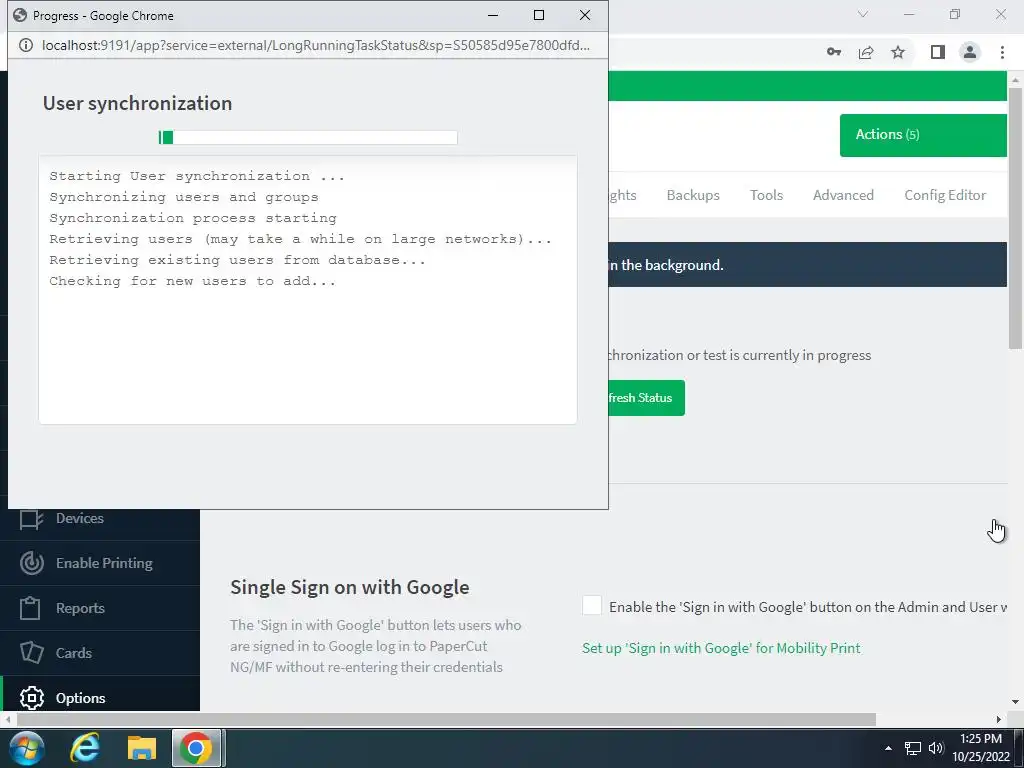Open the Devices sidebar icon
This screenshot has width=1024, height=768.
(31, 519)
